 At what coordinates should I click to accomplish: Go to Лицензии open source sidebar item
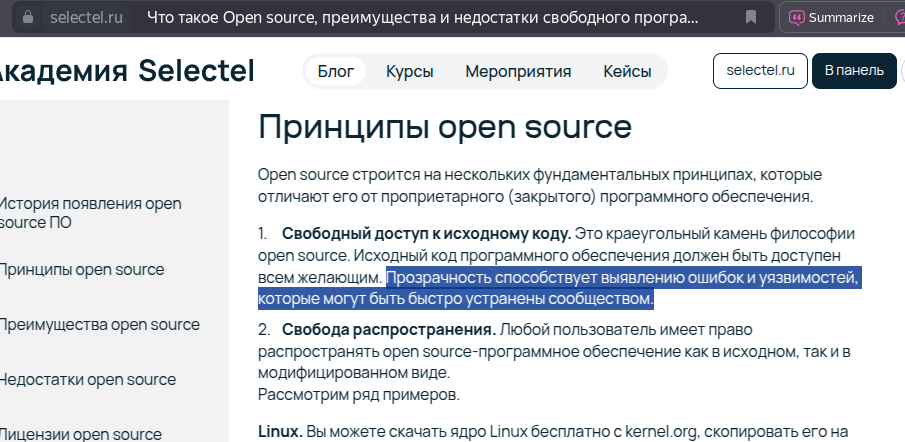[80, 433]
